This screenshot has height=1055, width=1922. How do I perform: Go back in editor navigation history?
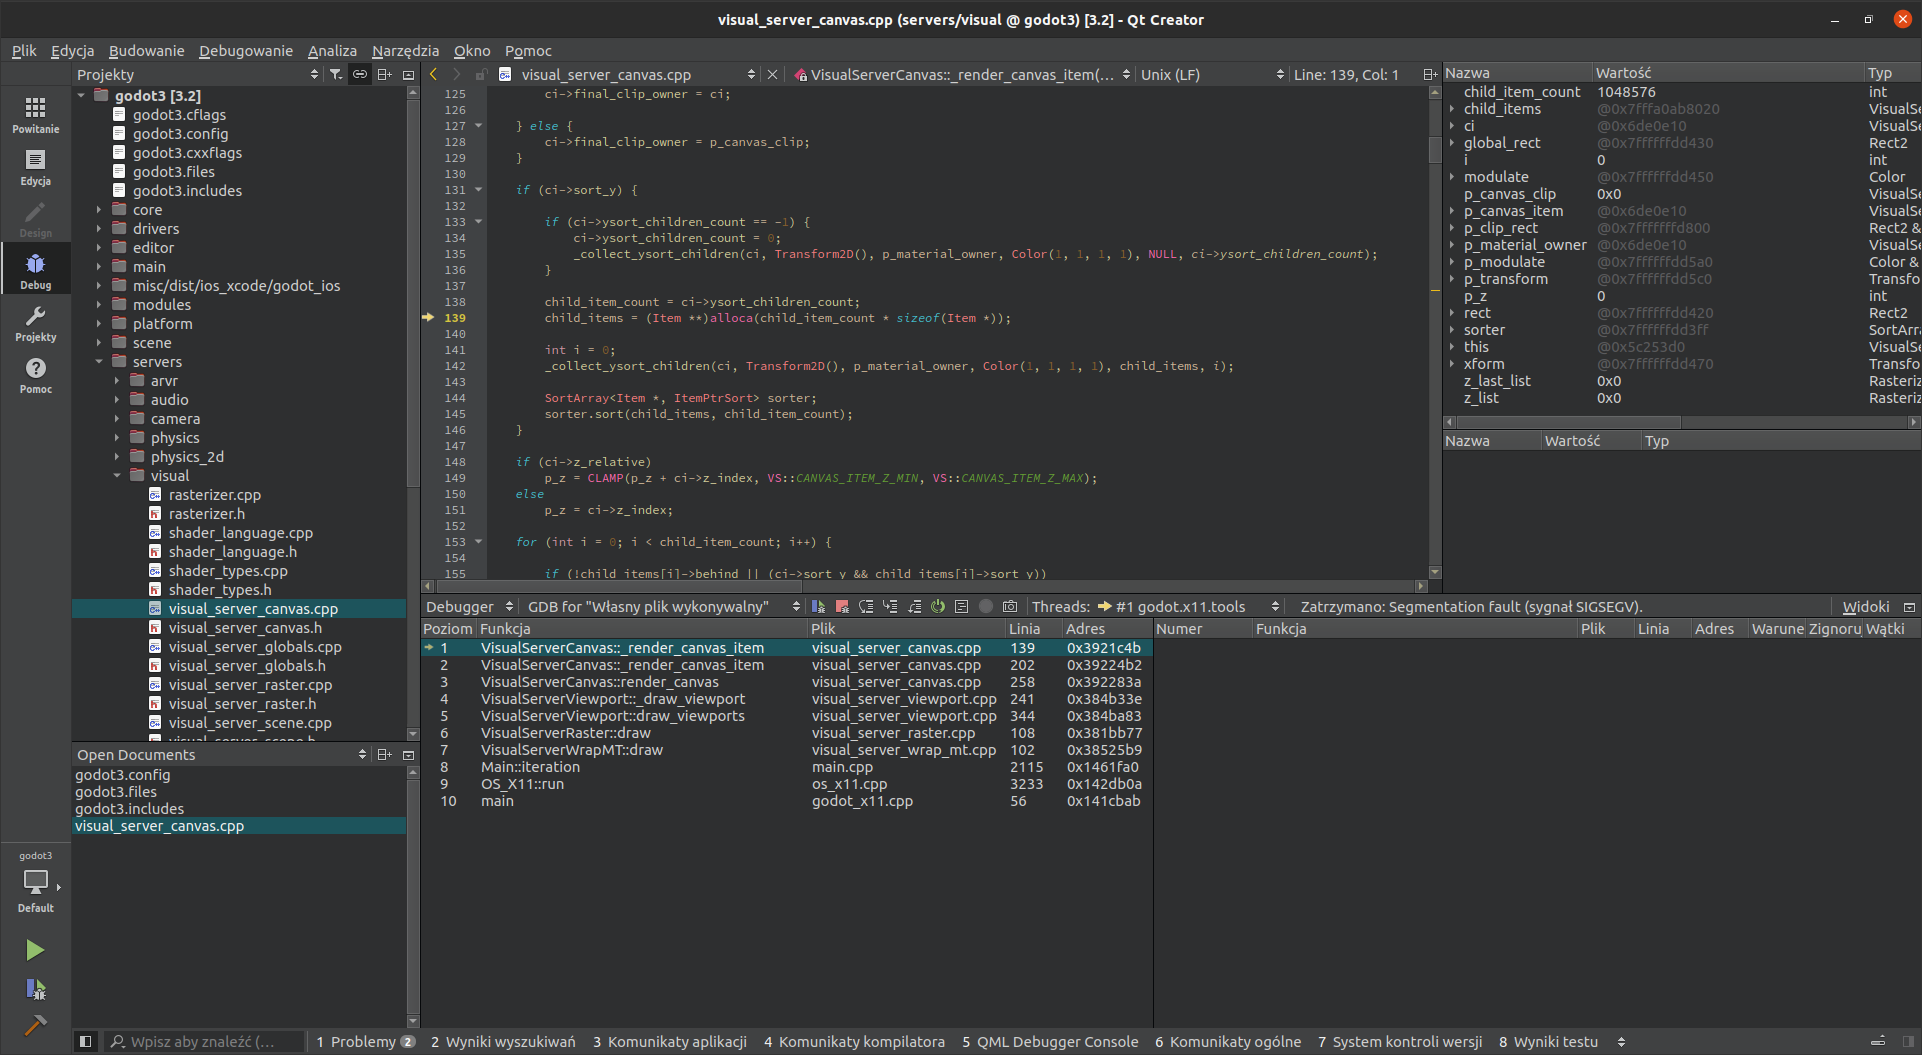(433, 74)
